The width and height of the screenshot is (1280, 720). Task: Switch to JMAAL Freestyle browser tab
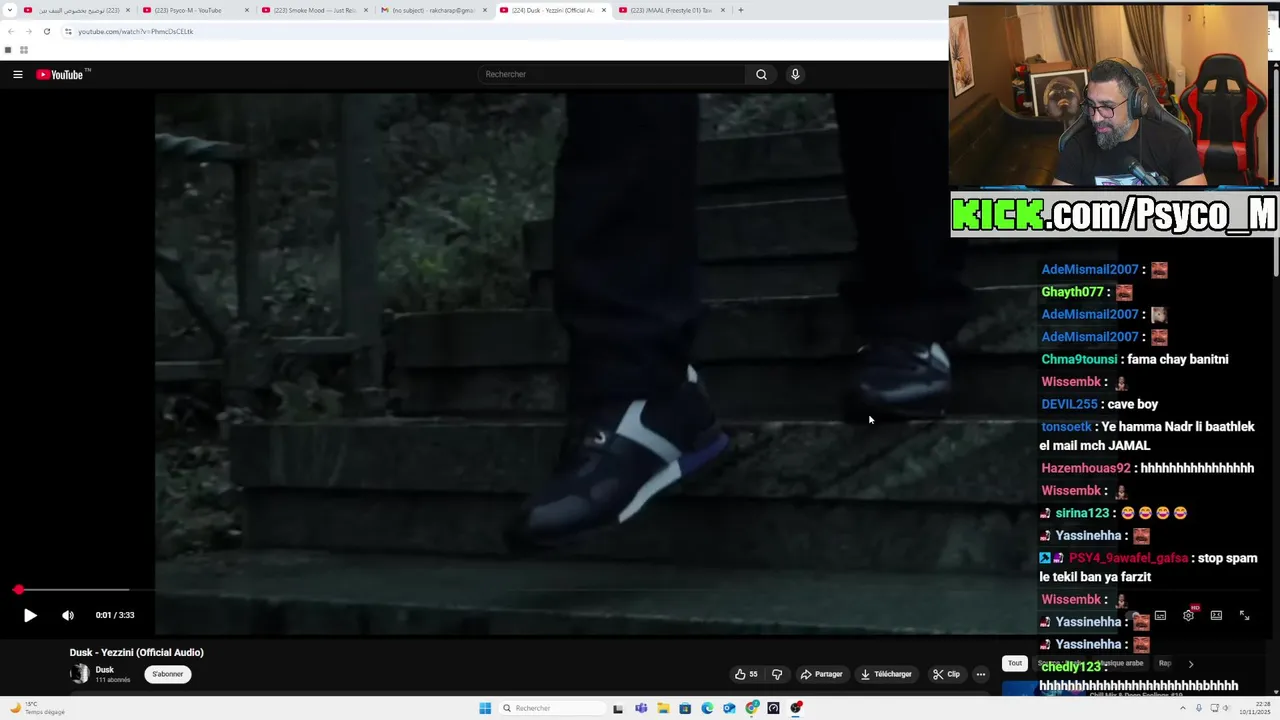670,10
